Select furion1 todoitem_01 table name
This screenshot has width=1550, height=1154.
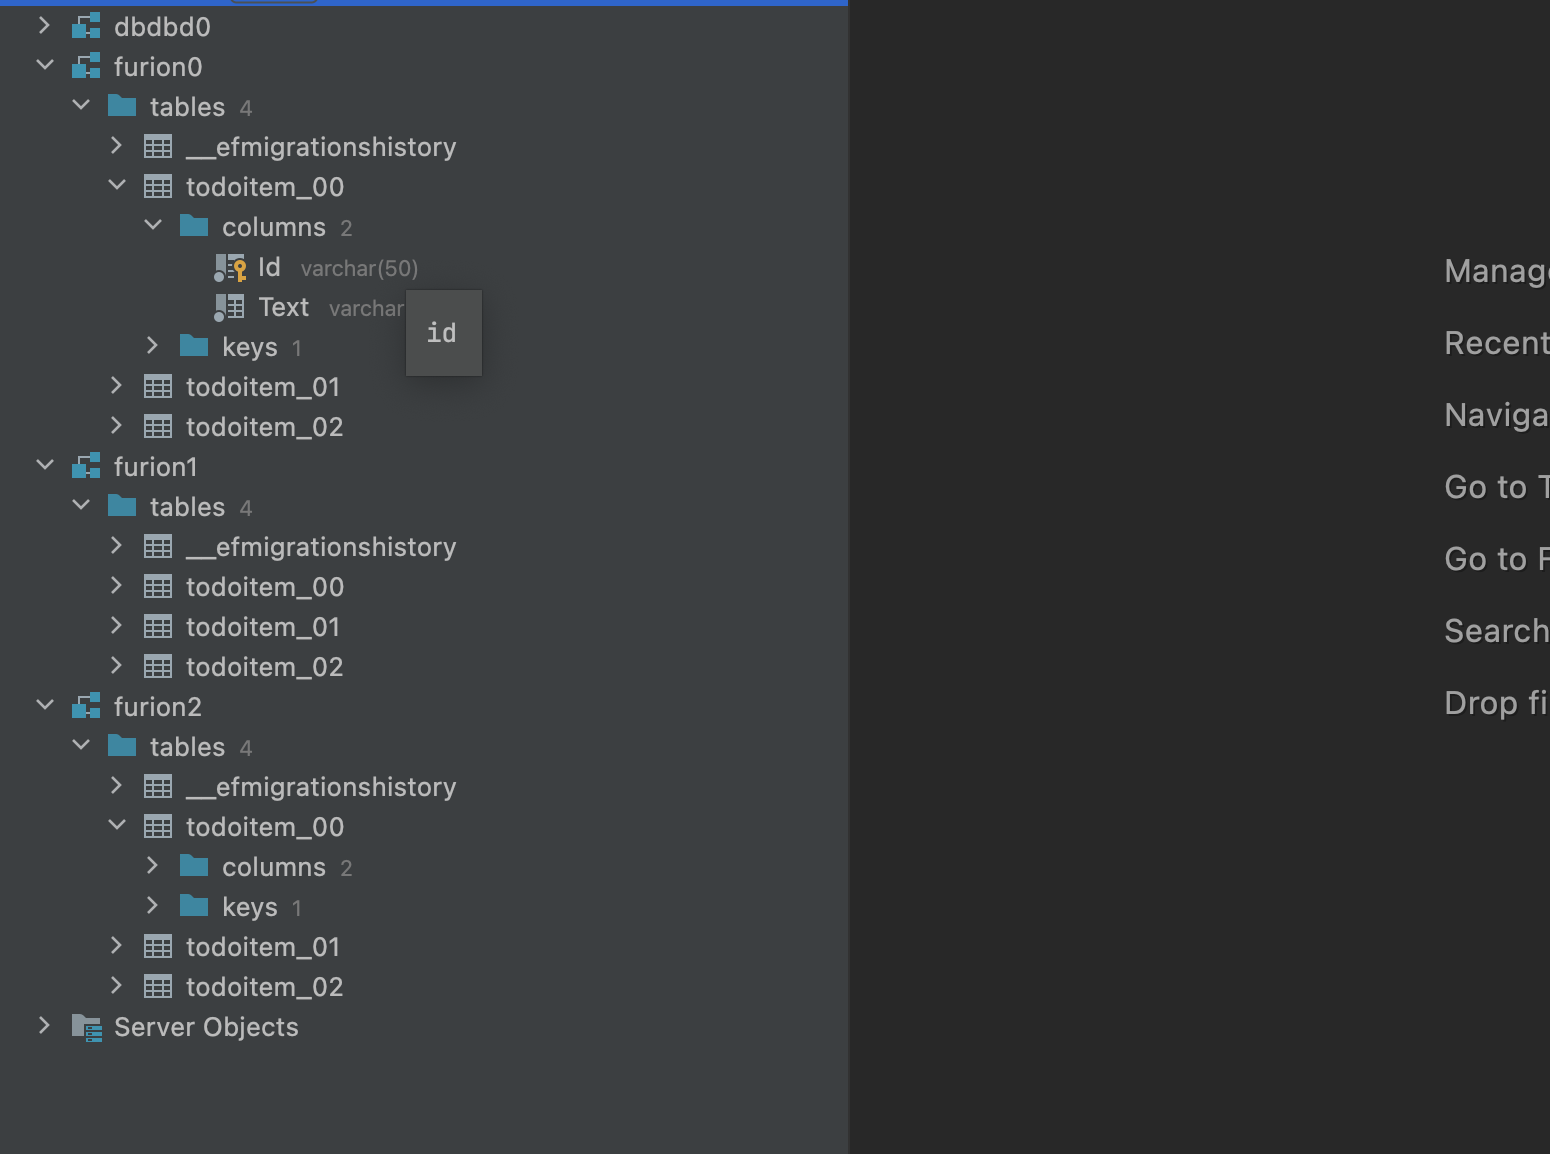[x=263, y=627]
